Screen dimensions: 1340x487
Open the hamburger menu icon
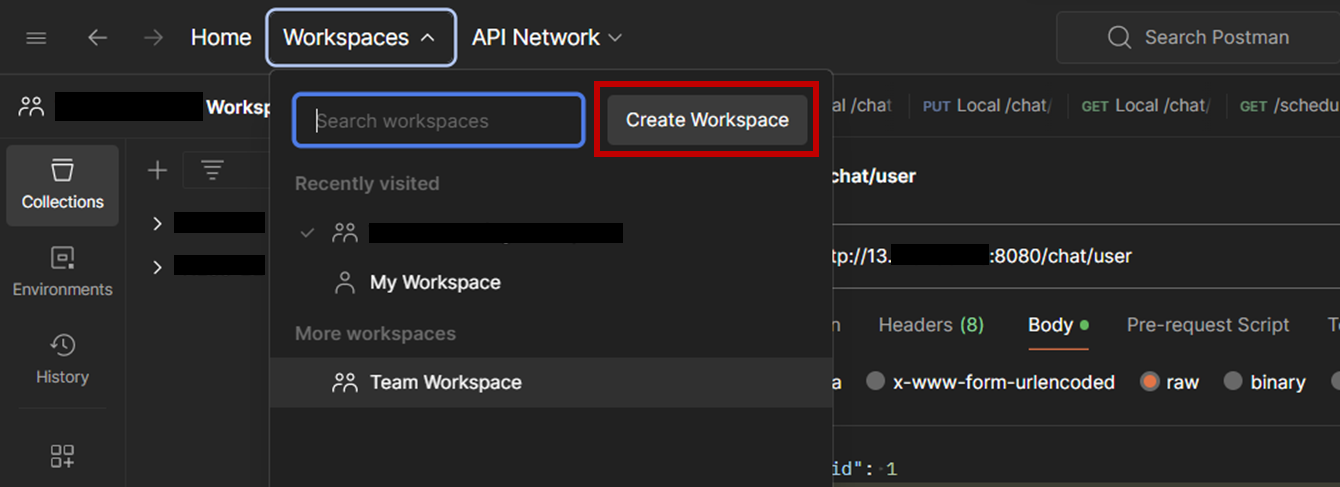(x=36, y=38)
